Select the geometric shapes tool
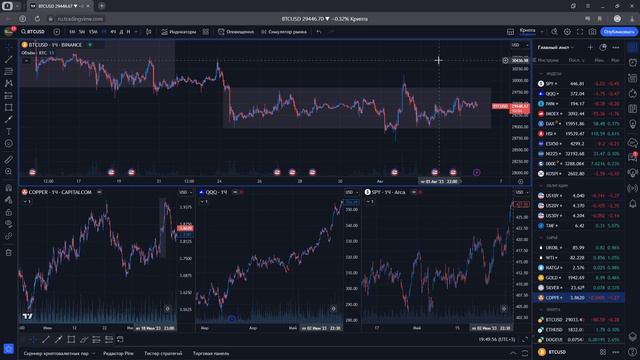The height and width of the screenshot is (360, 640). click(x=9, y=107)
